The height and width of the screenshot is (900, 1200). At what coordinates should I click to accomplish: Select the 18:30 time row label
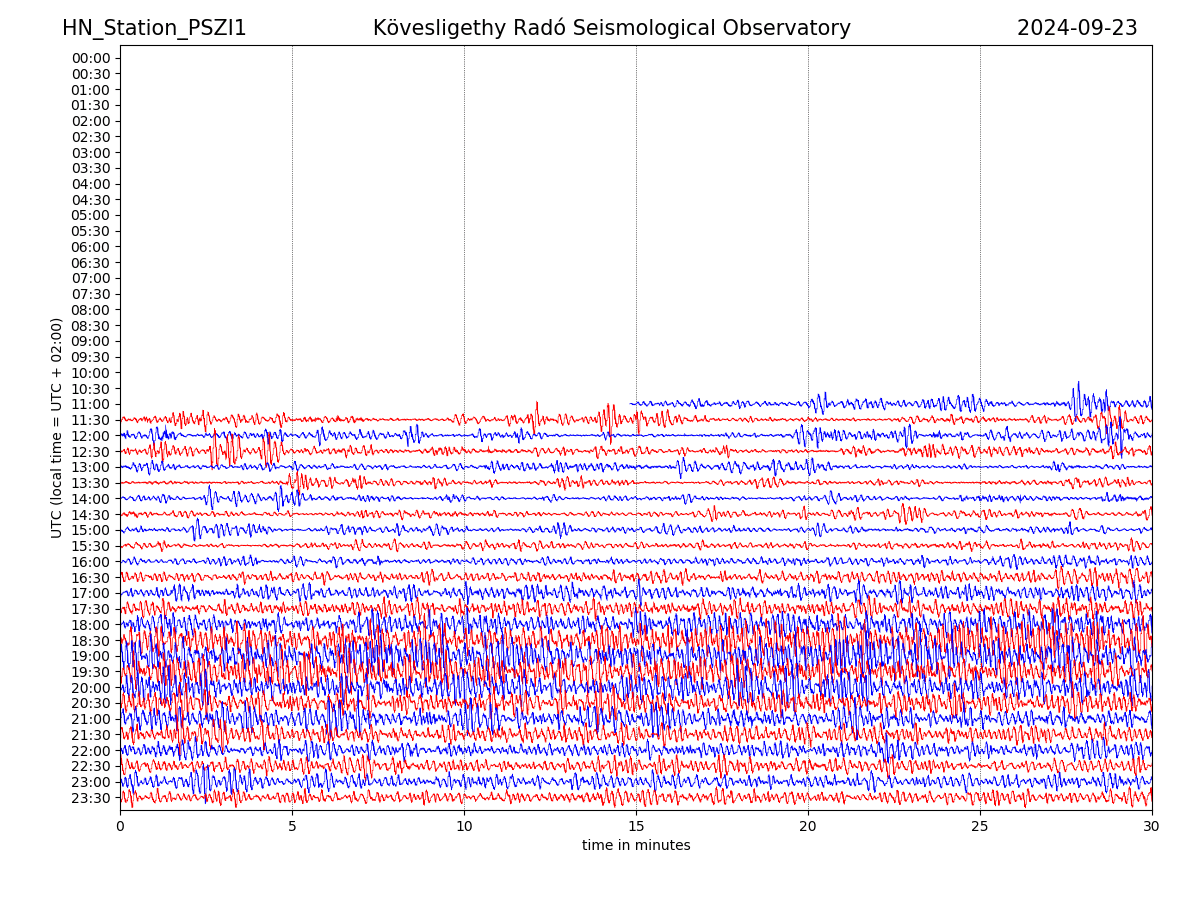pos(90,641)
